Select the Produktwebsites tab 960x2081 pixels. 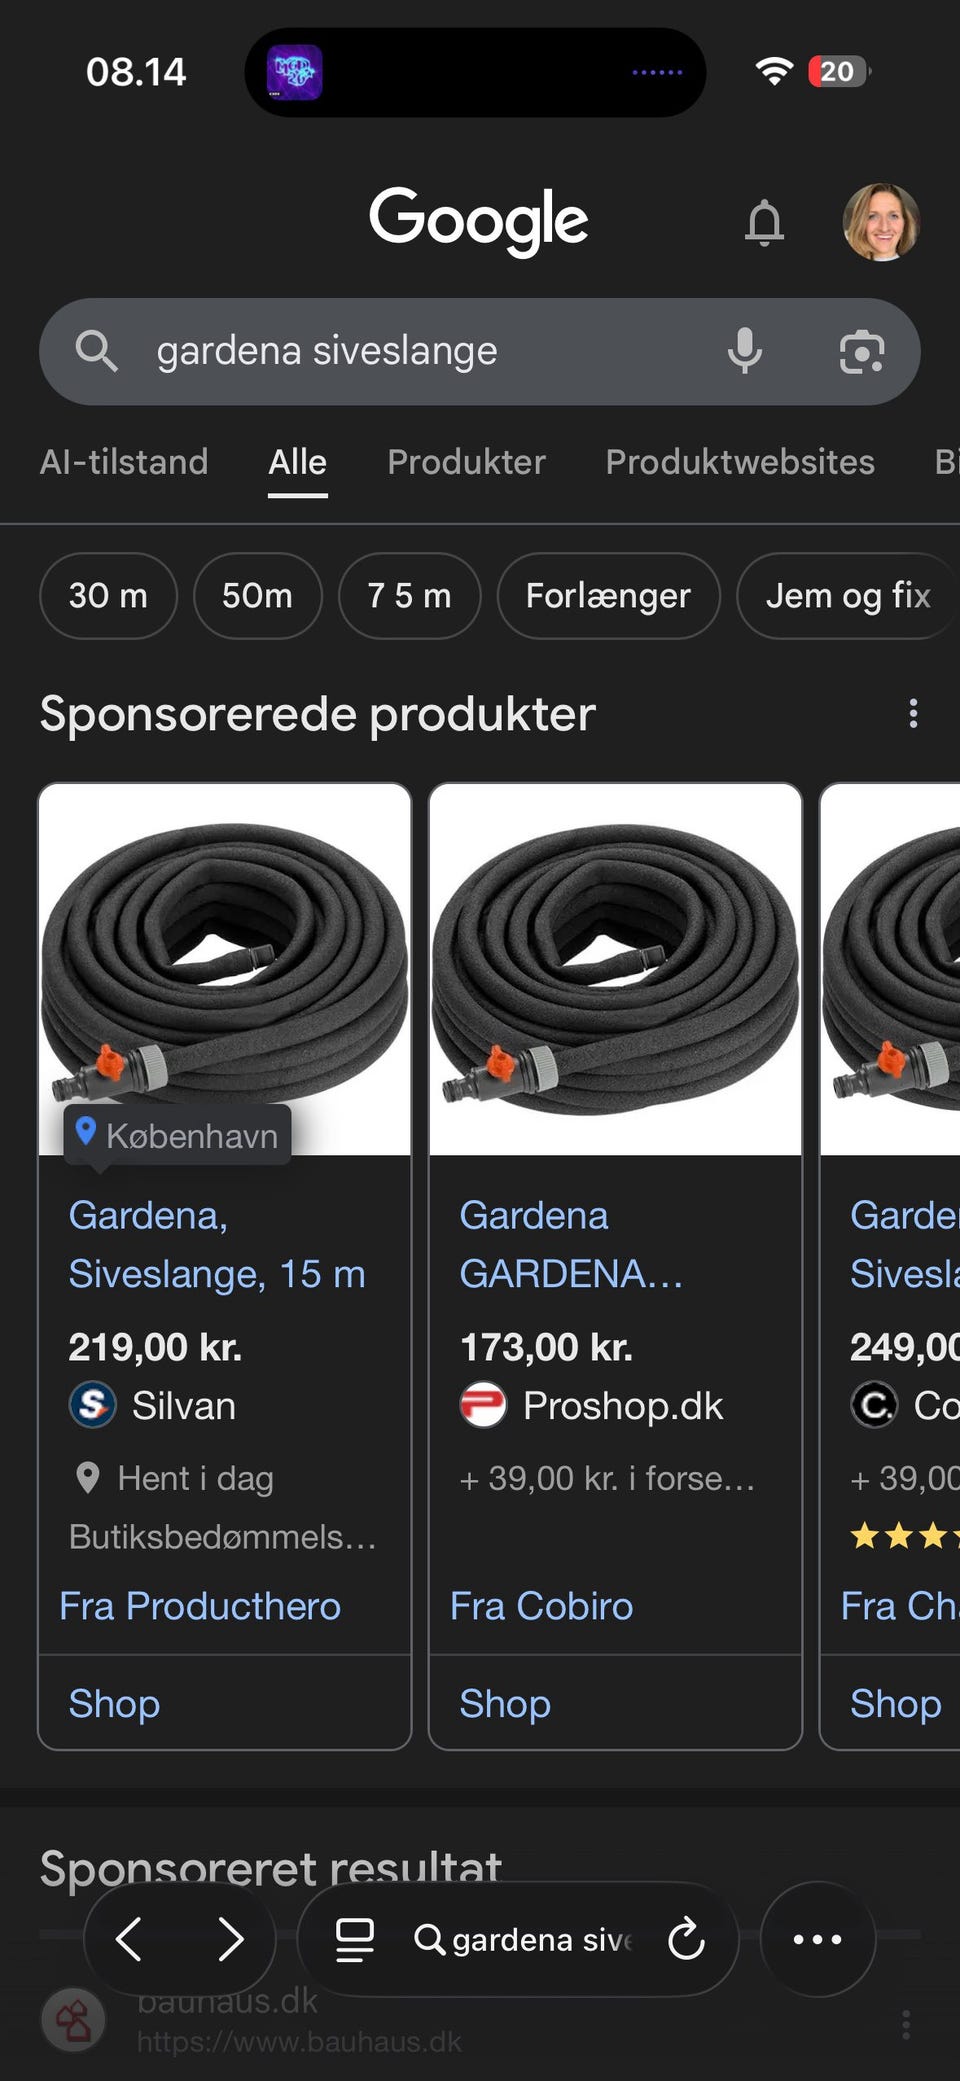coord(740,462)
